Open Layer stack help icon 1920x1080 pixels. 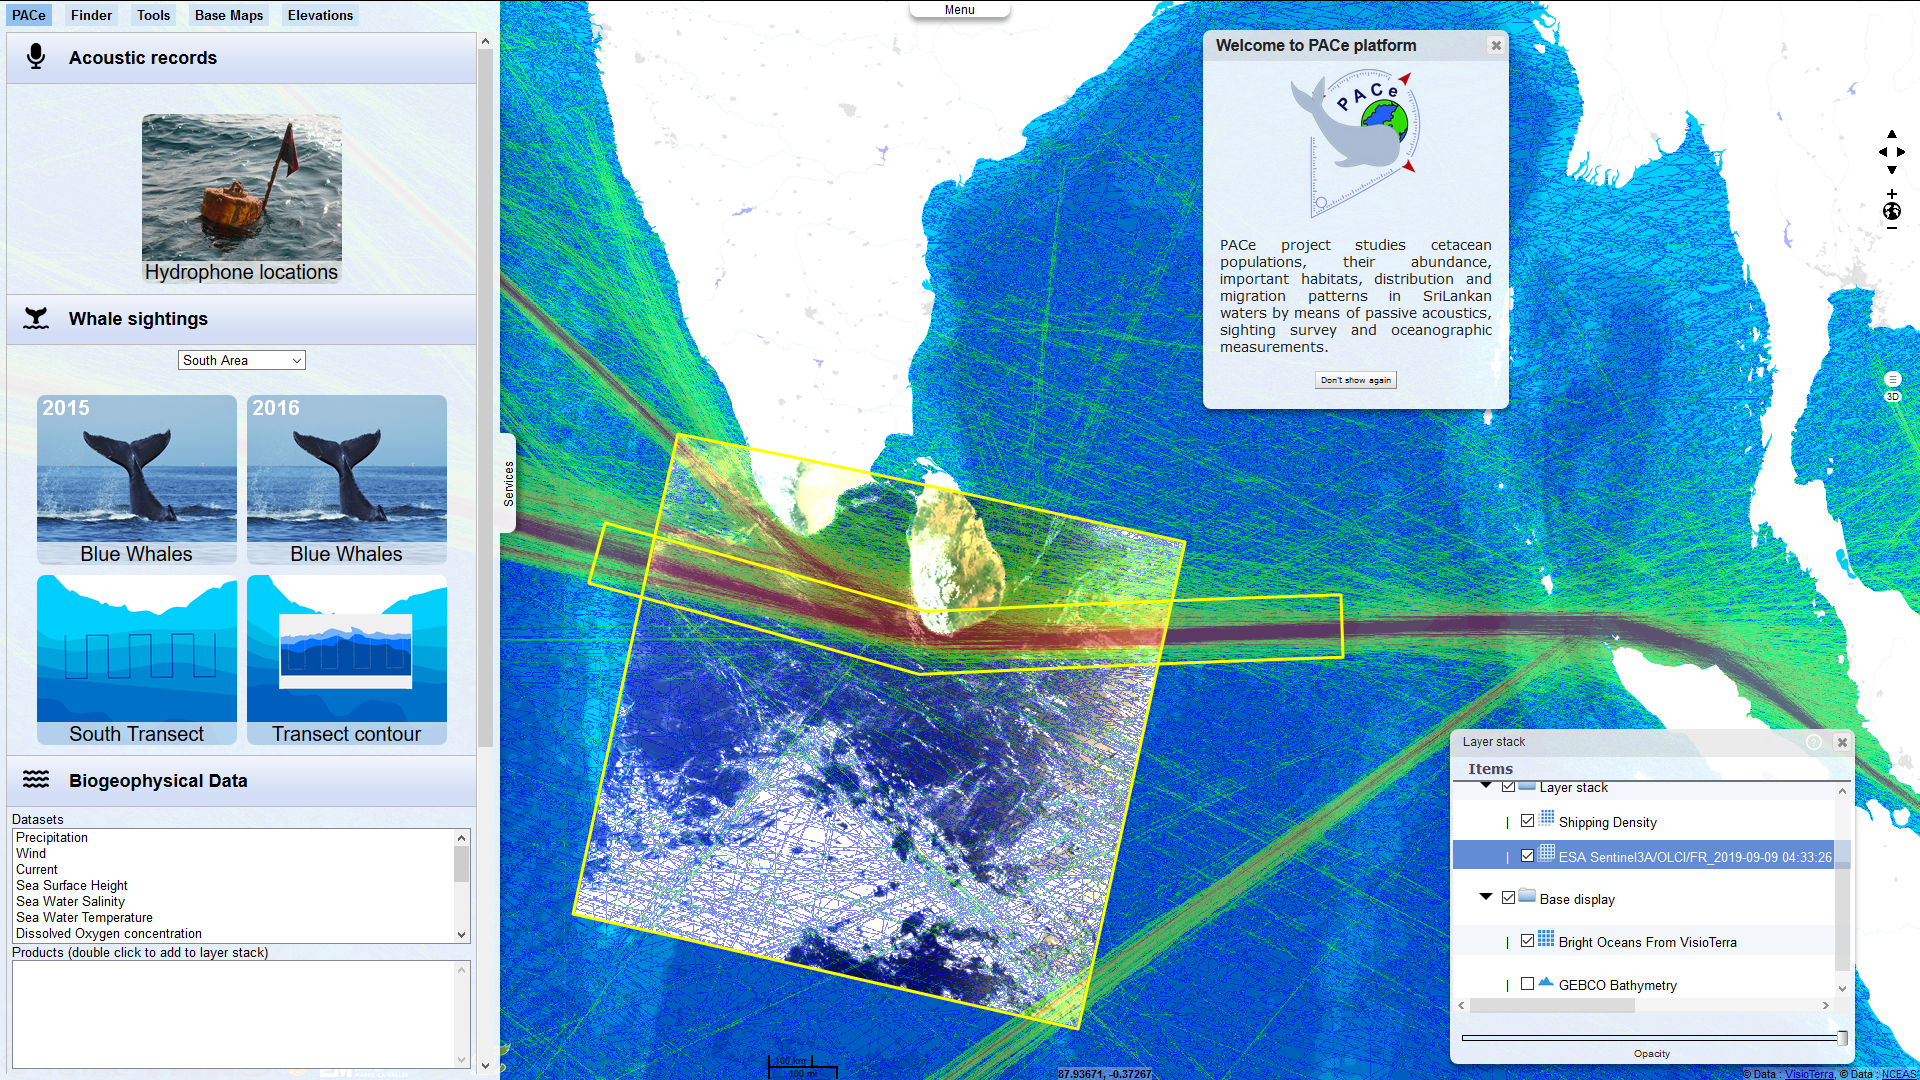pyautogui.click(x=1813, y=742)
